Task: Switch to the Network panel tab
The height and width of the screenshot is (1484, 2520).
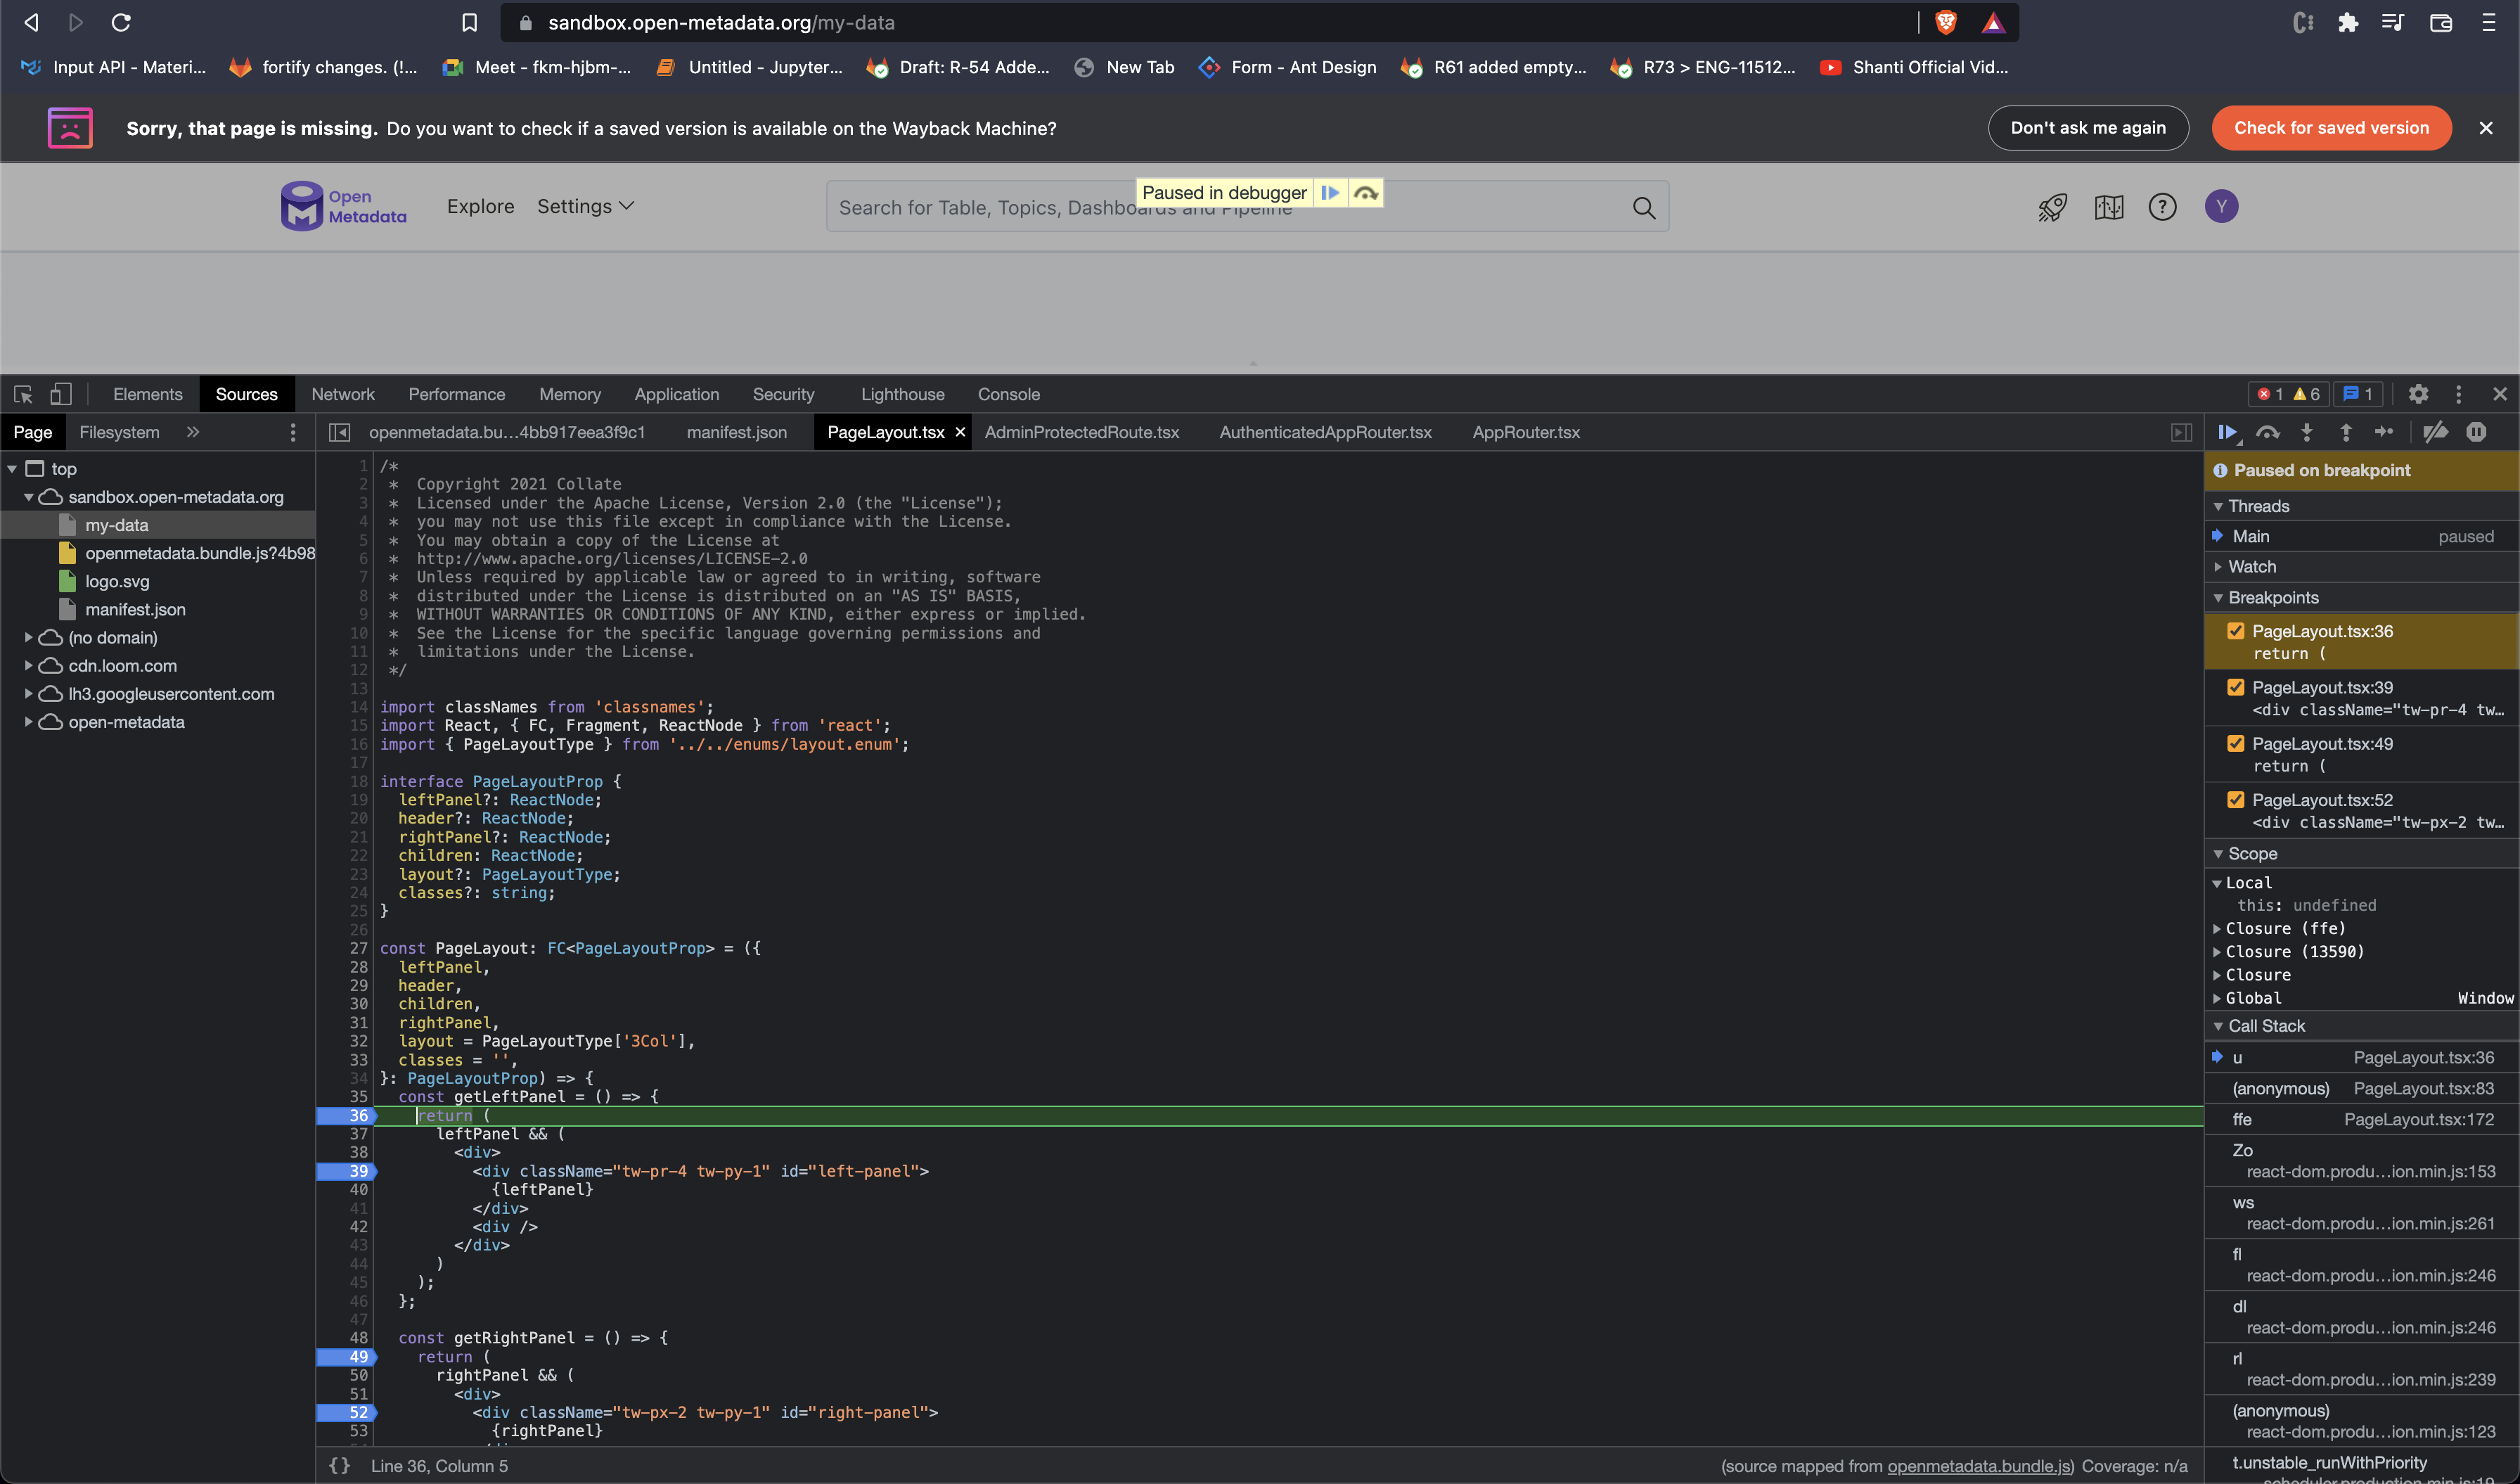Action: 343,394
